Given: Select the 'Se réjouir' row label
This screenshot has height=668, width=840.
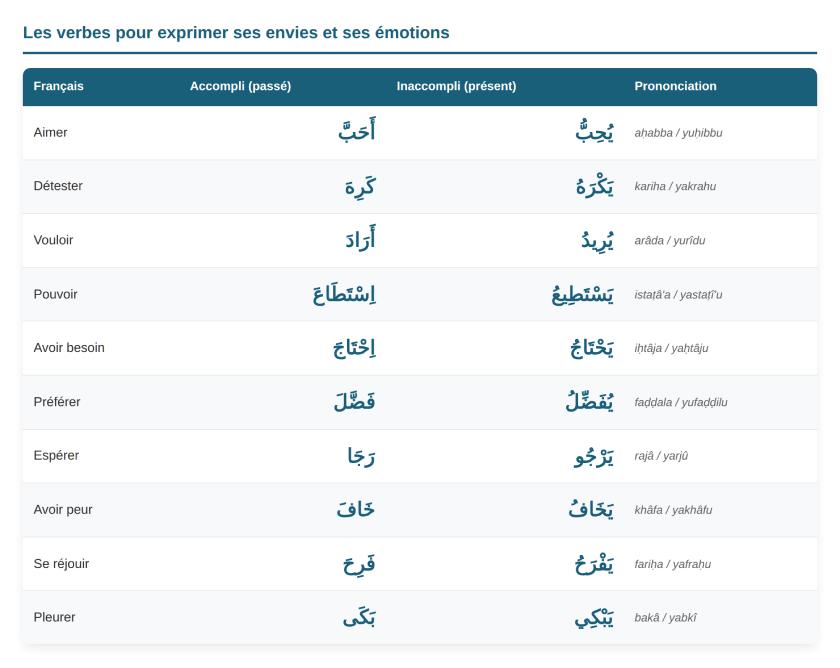Looking at the screenshot, I should 61,564.
